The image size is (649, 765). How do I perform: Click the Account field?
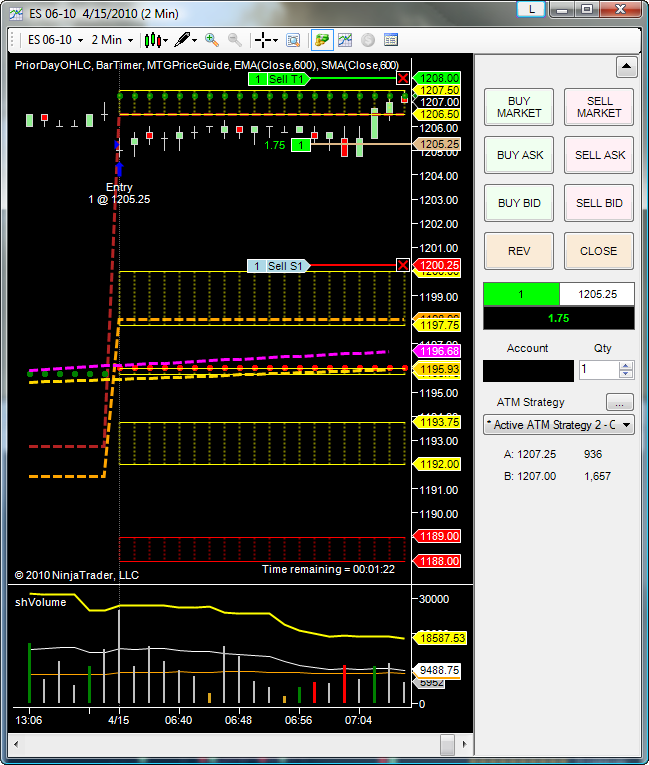(528, 371)
